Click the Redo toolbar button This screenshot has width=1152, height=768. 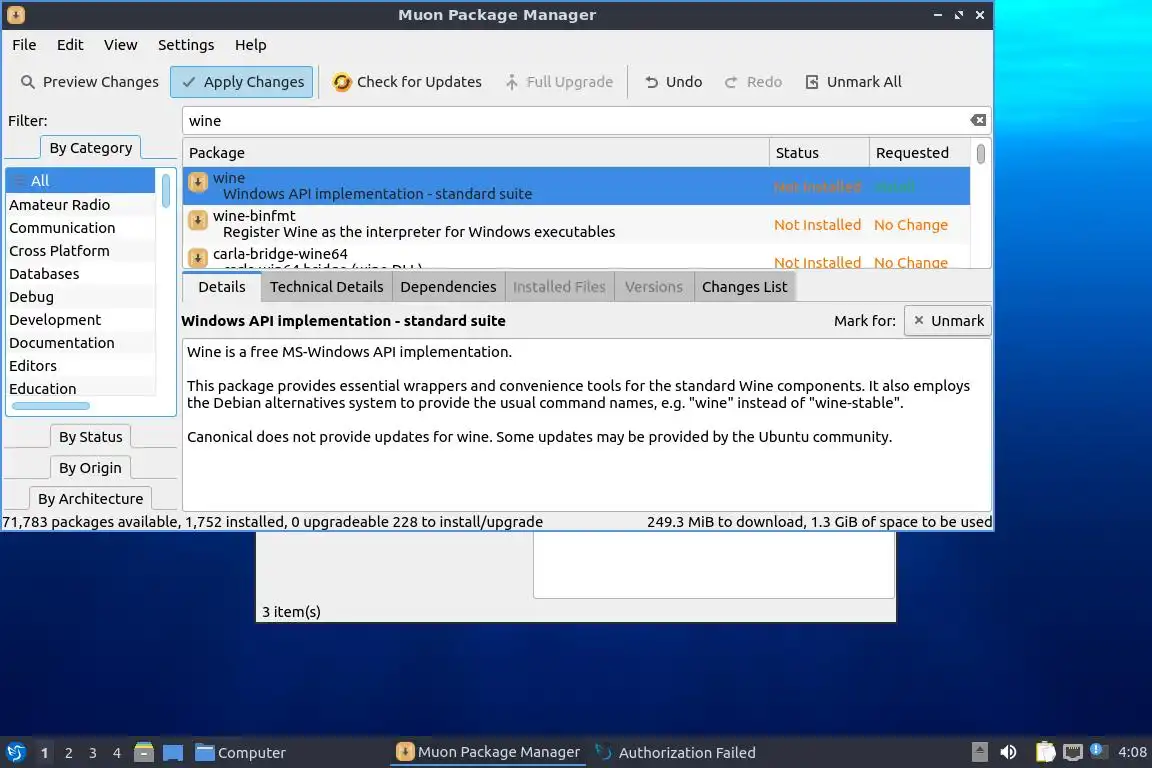(x=753, y=82)
